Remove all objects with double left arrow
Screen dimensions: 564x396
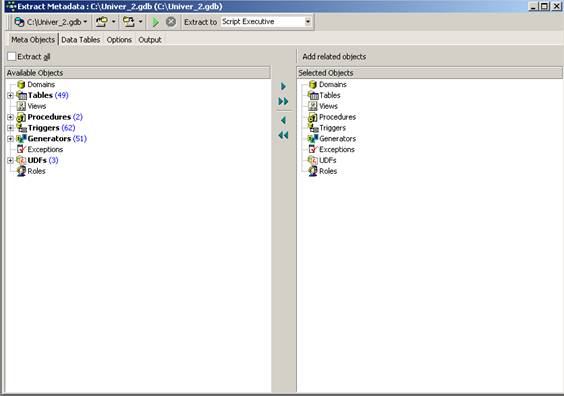[x=283, y=135]
